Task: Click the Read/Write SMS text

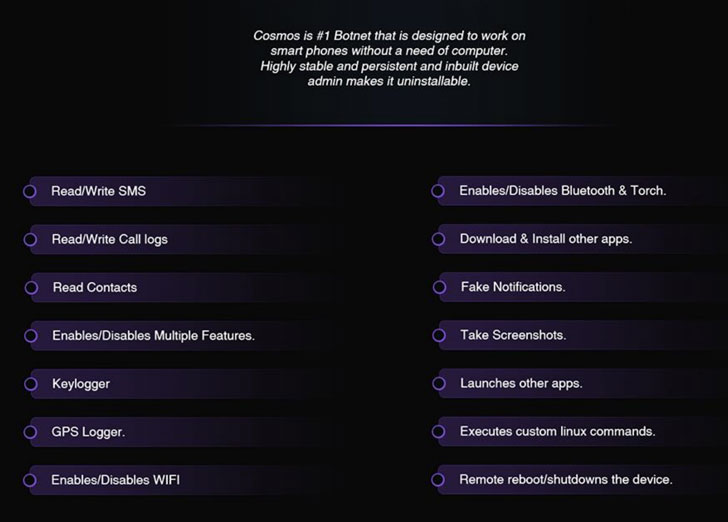Action: (98, 191)
